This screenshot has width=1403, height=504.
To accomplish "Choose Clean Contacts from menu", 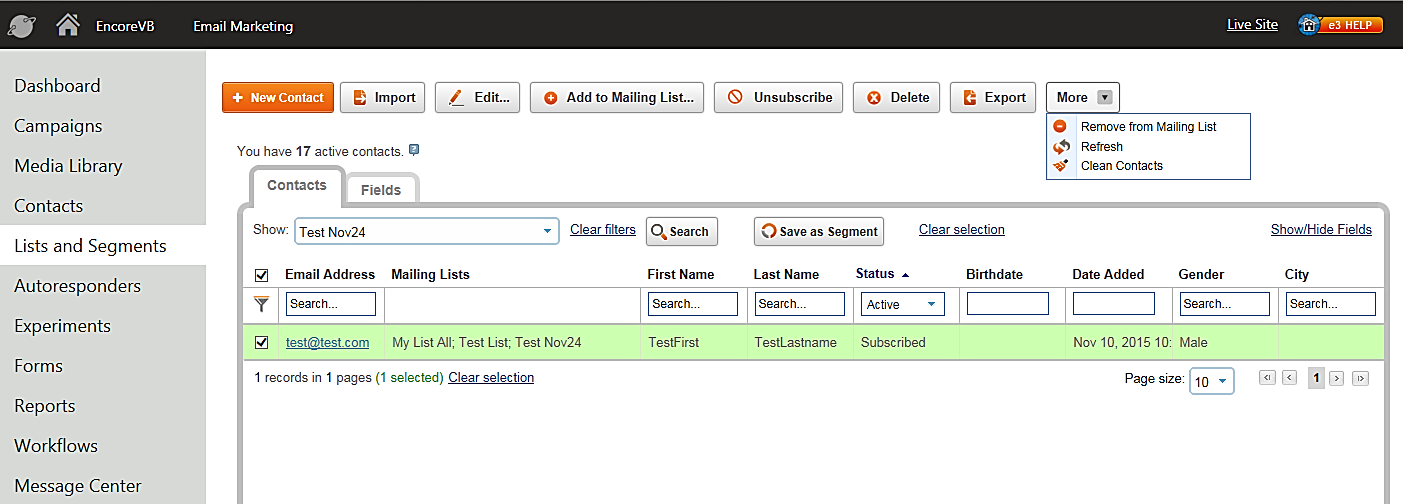I will click(x=1121, y=166).
